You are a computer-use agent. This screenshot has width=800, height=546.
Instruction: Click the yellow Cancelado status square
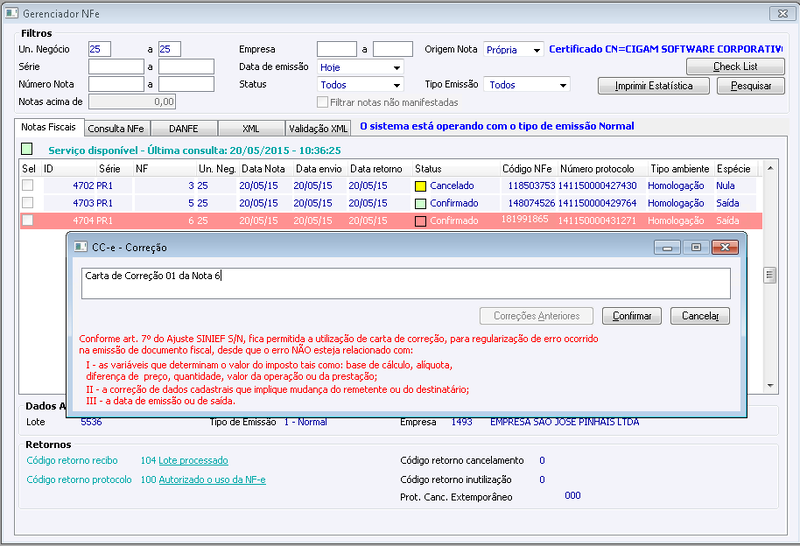click(420, 186)
